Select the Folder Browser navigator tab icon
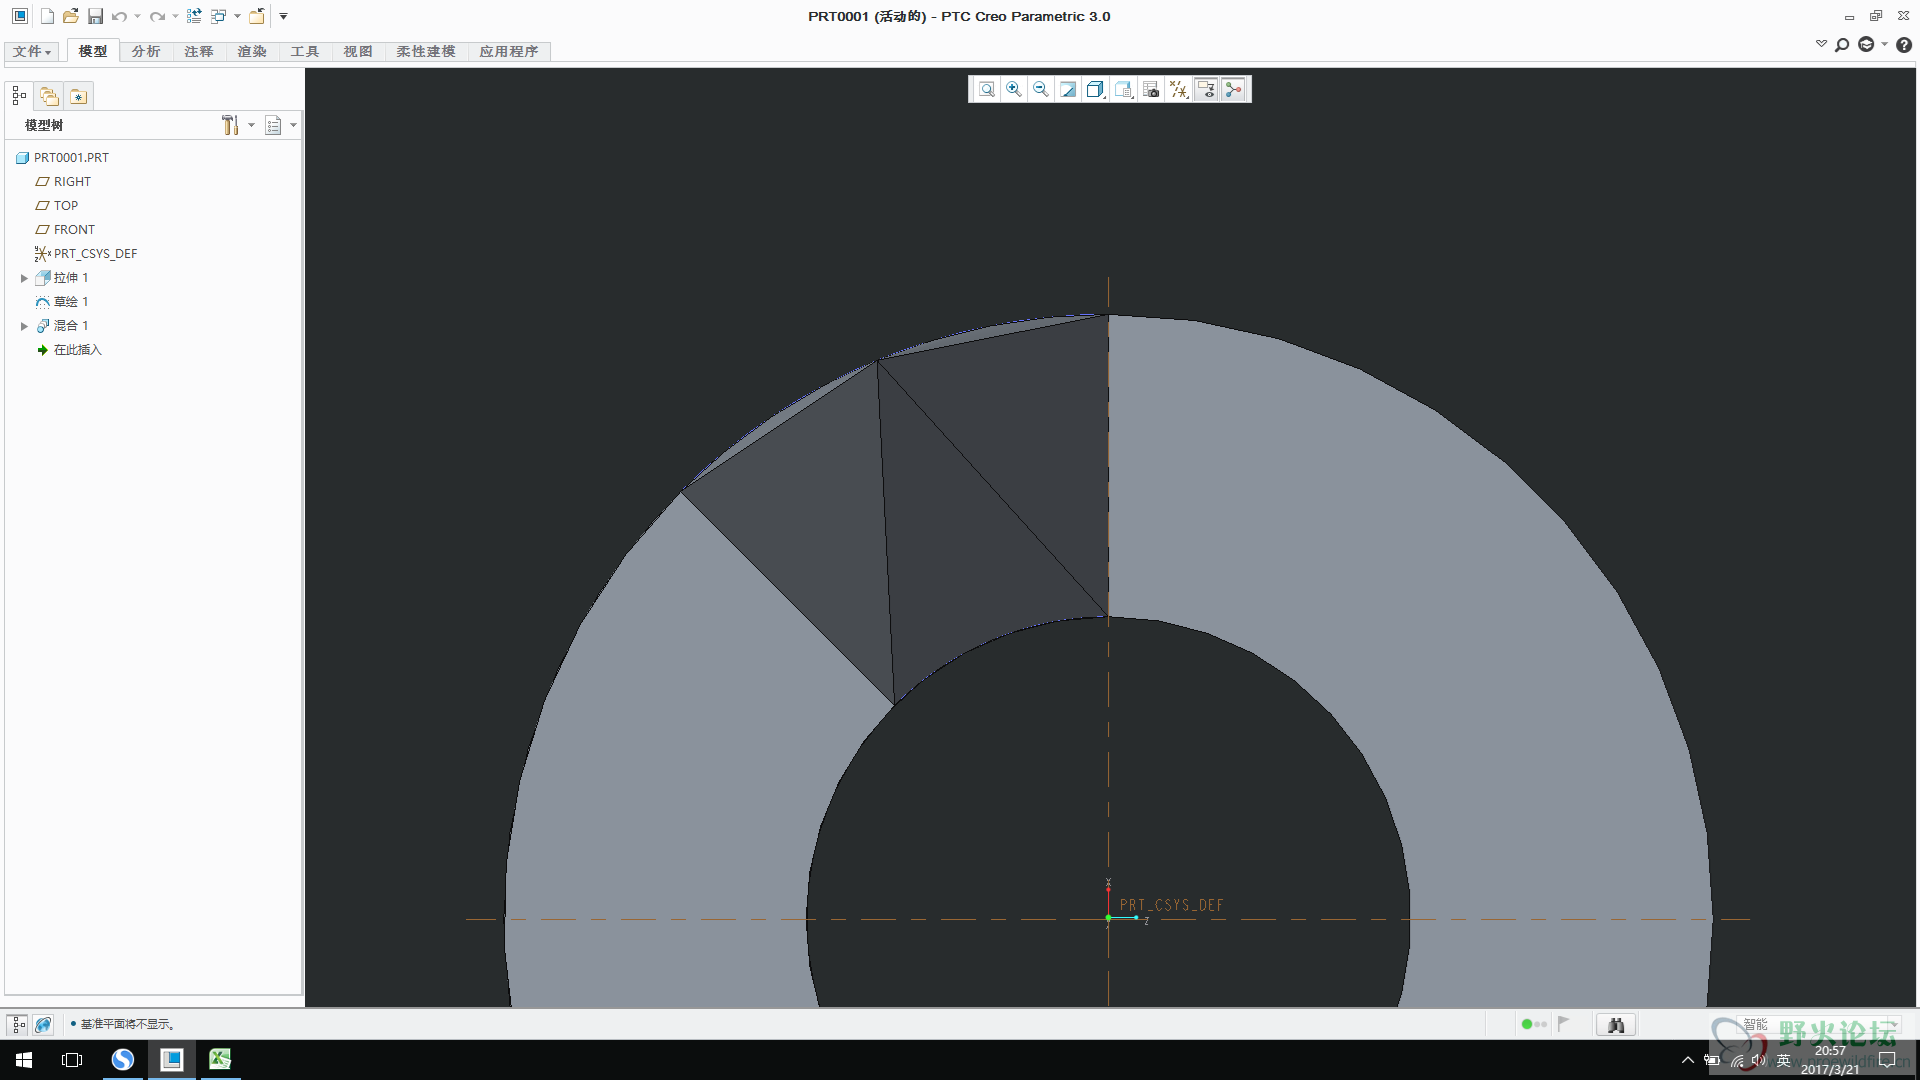Screen dimensions: 1920x1080 (49, 96)
